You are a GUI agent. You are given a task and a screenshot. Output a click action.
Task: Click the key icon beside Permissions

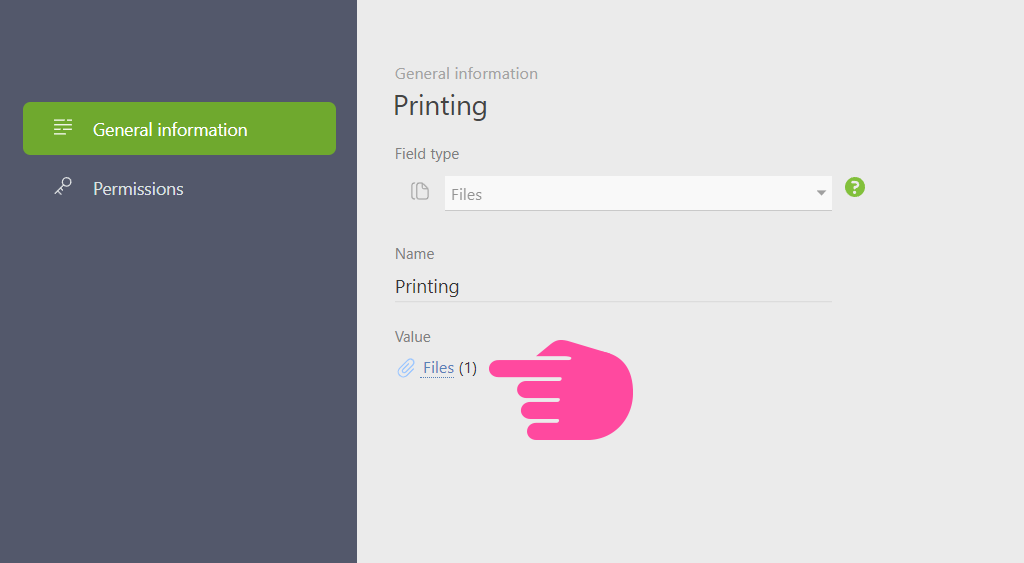(63, 187)
